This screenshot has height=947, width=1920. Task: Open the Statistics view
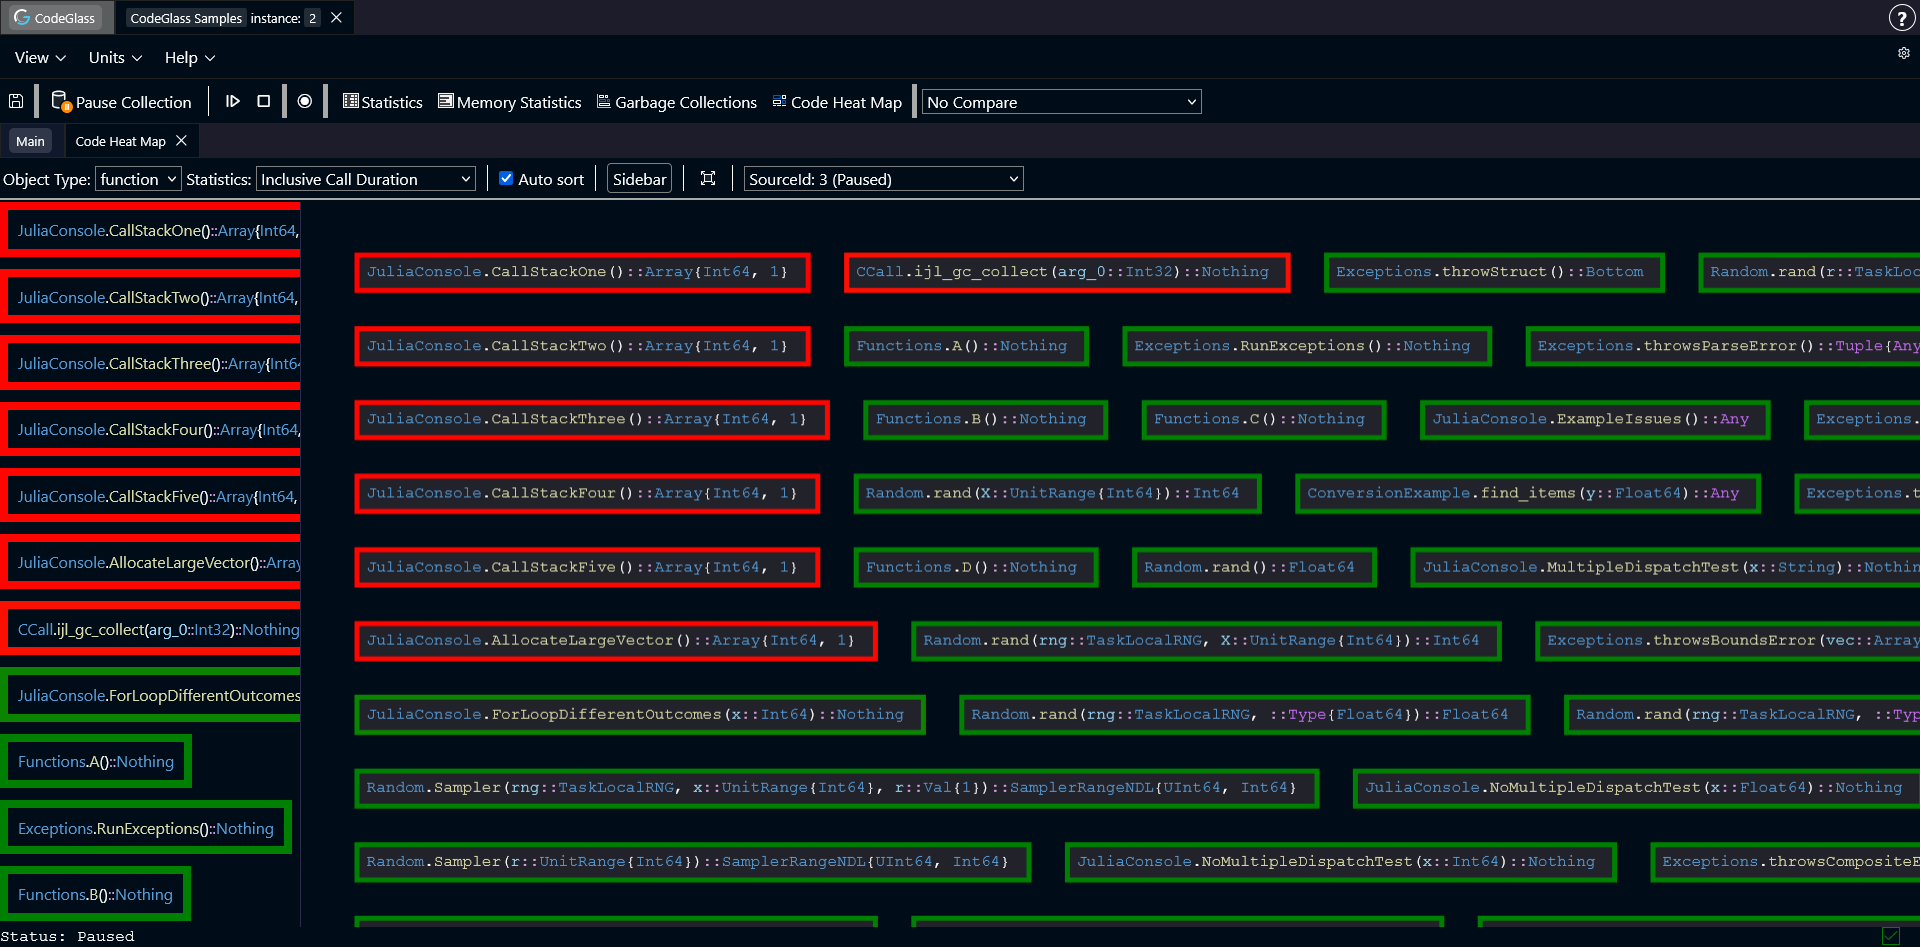tap(382, 102)
